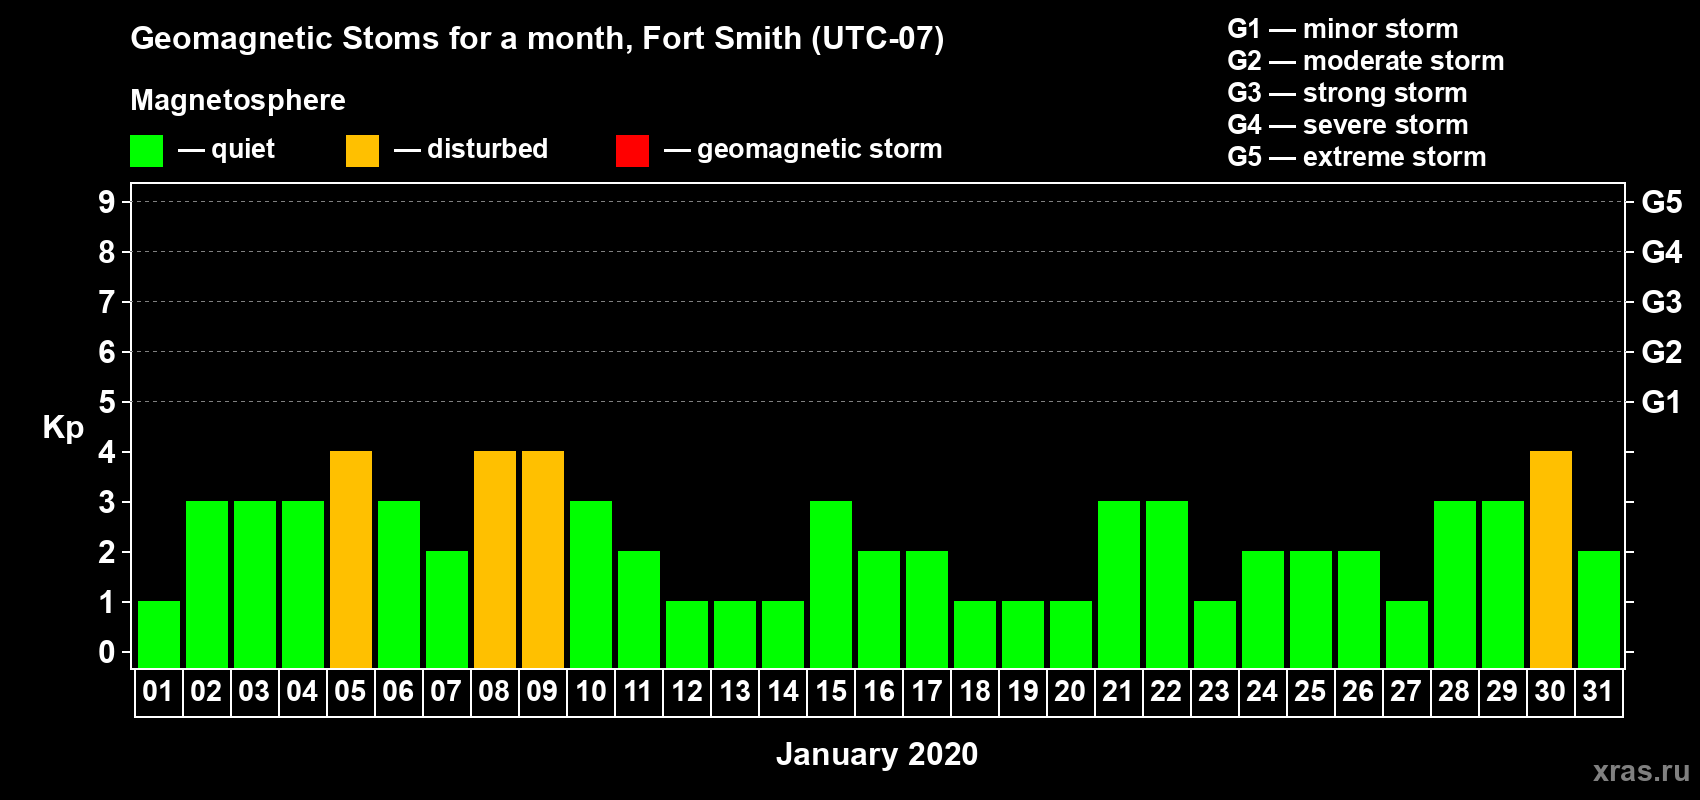Click the G2 label on right axis
Screen dimensions: 1700x800
click(1662, 352)
